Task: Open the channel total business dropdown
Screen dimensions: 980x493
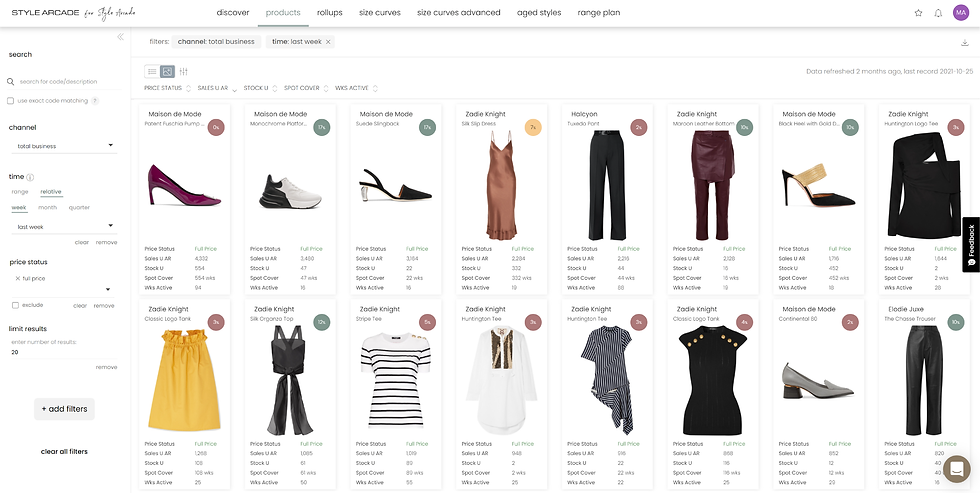Action: (x=64, y=146)
